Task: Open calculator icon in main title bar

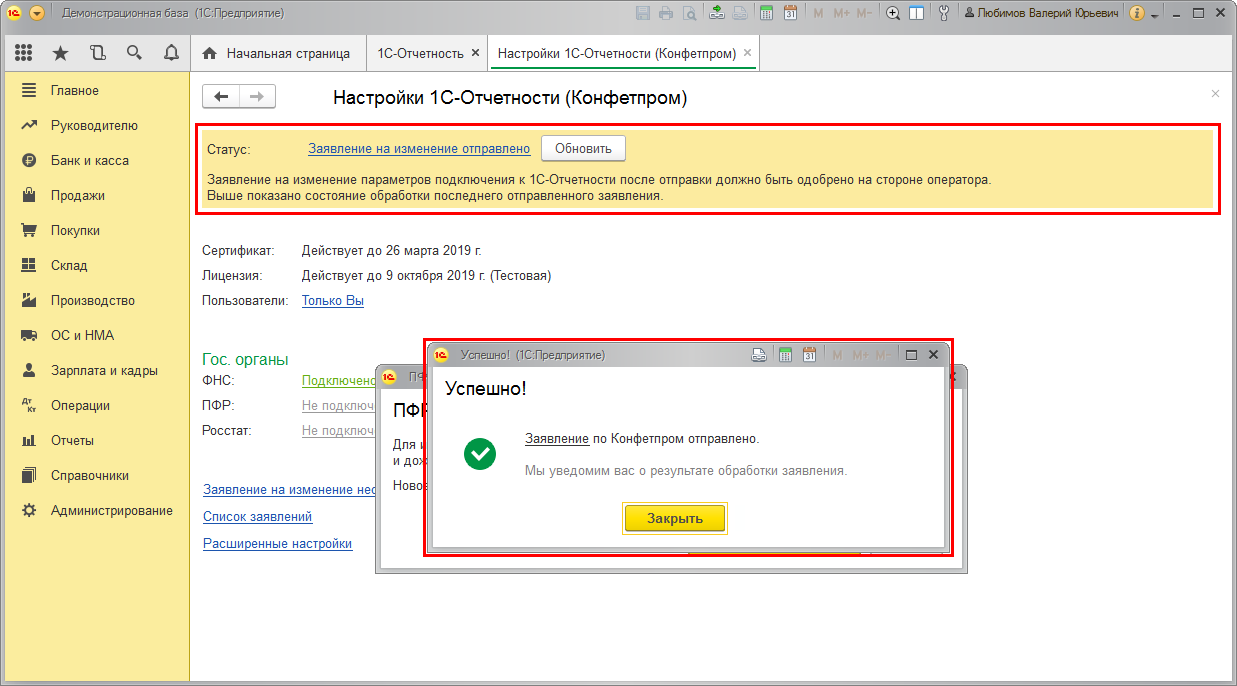Action: point(767,13)
